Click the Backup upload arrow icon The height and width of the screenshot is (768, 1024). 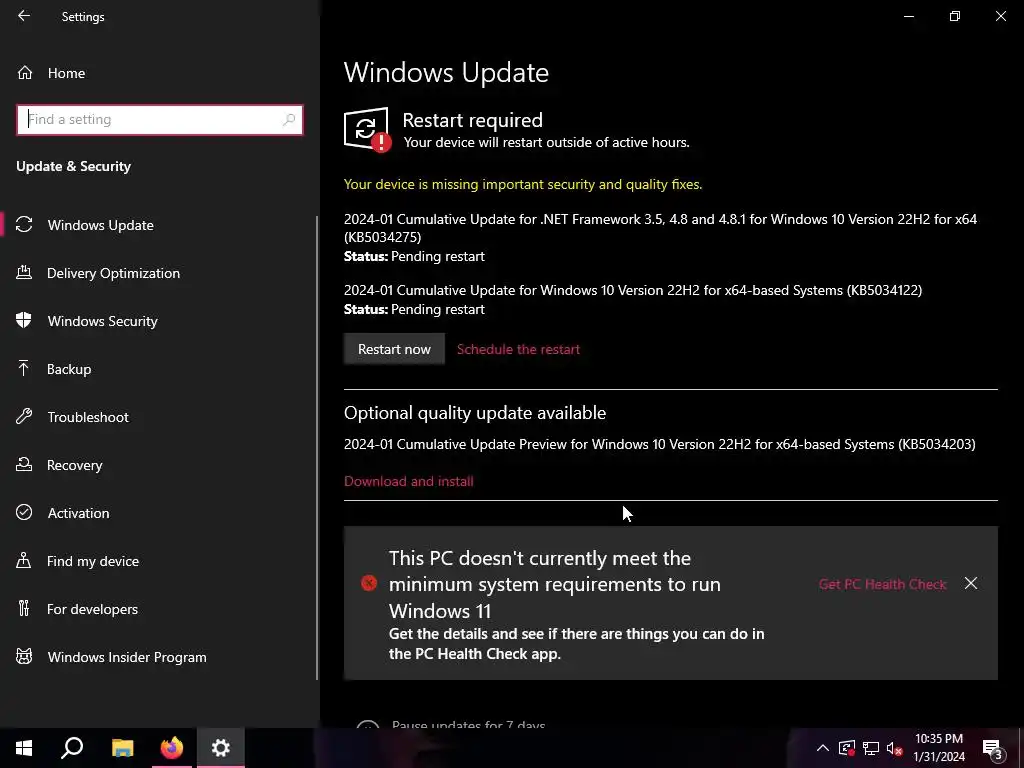pyautogui.click(x=24, y=368)
